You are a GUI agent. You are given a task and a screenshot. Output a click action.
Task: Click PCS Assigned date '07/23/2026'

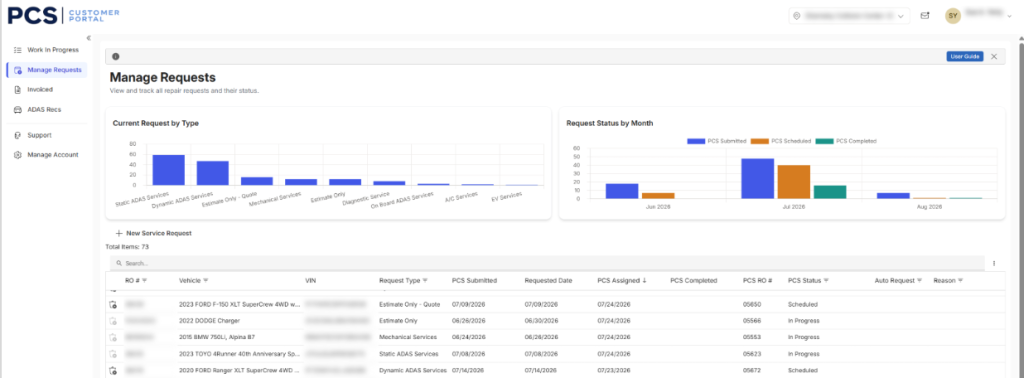point(614,370)
